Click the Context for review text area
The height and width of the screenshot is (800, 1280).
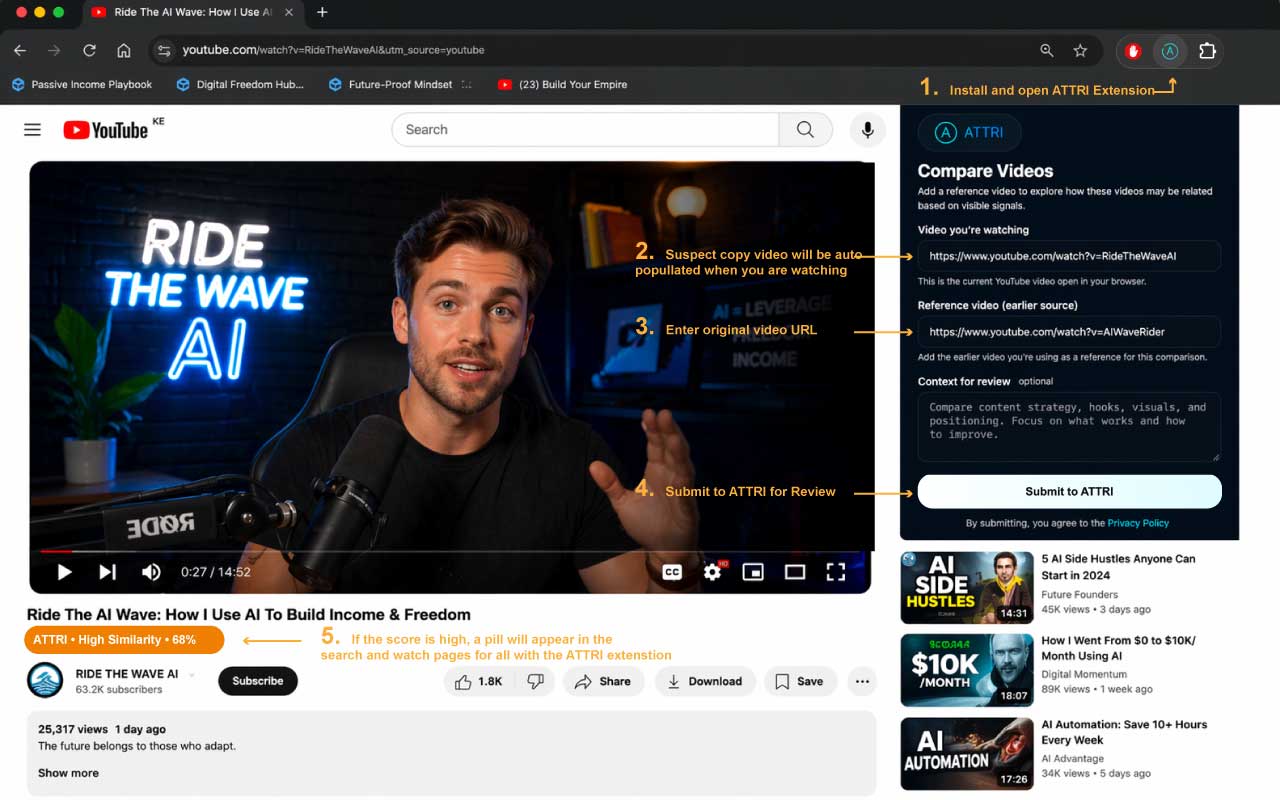pyautogui.click(x=1069, y=427)
